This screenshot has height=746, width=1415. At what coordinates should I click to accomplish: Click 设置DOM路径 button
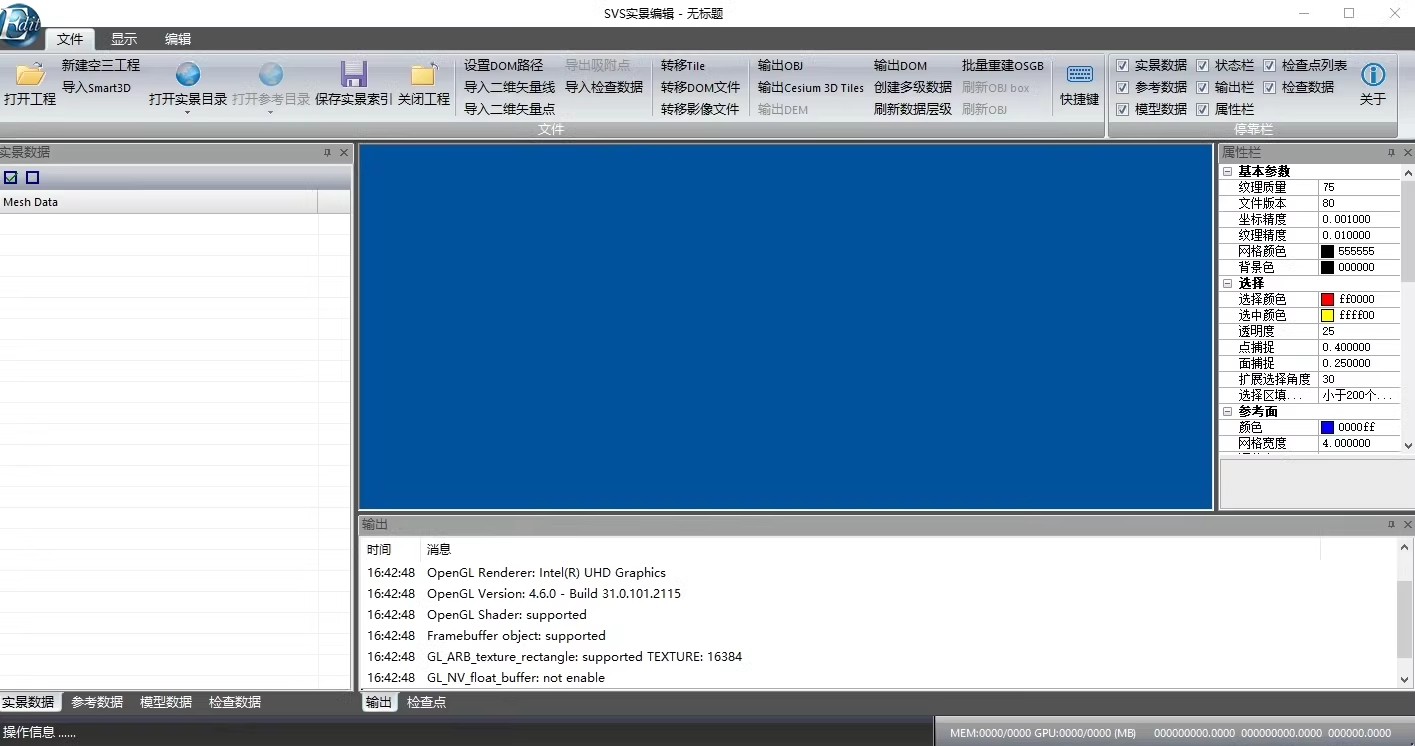coord(503,65)
